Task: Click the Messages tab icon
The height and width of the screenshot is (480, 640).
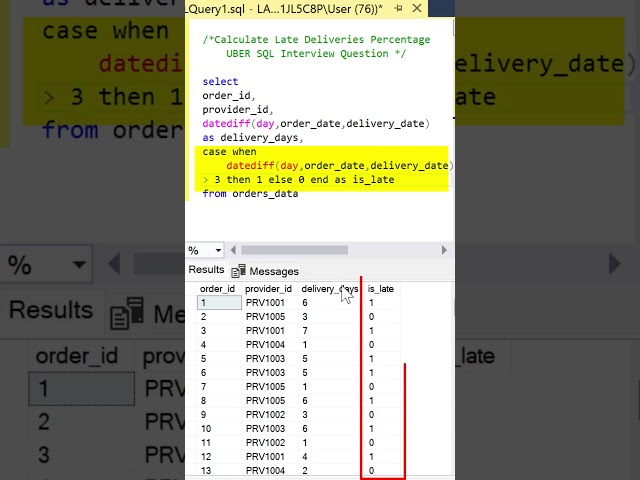Action: [x=238, y=271]
